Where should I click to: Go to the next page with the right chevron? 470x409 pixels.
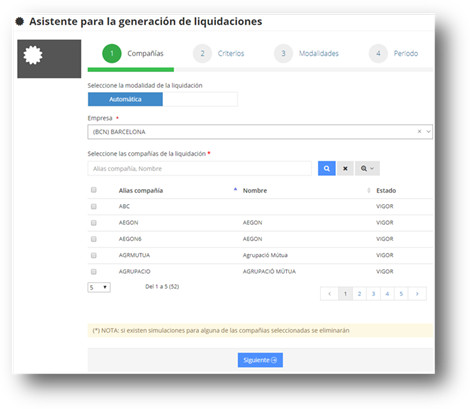coord(417,294)
